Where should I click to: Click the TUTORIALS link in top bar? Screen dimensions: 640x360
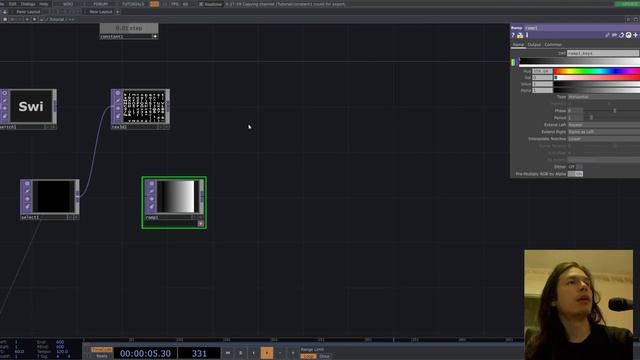coord(133,4)
